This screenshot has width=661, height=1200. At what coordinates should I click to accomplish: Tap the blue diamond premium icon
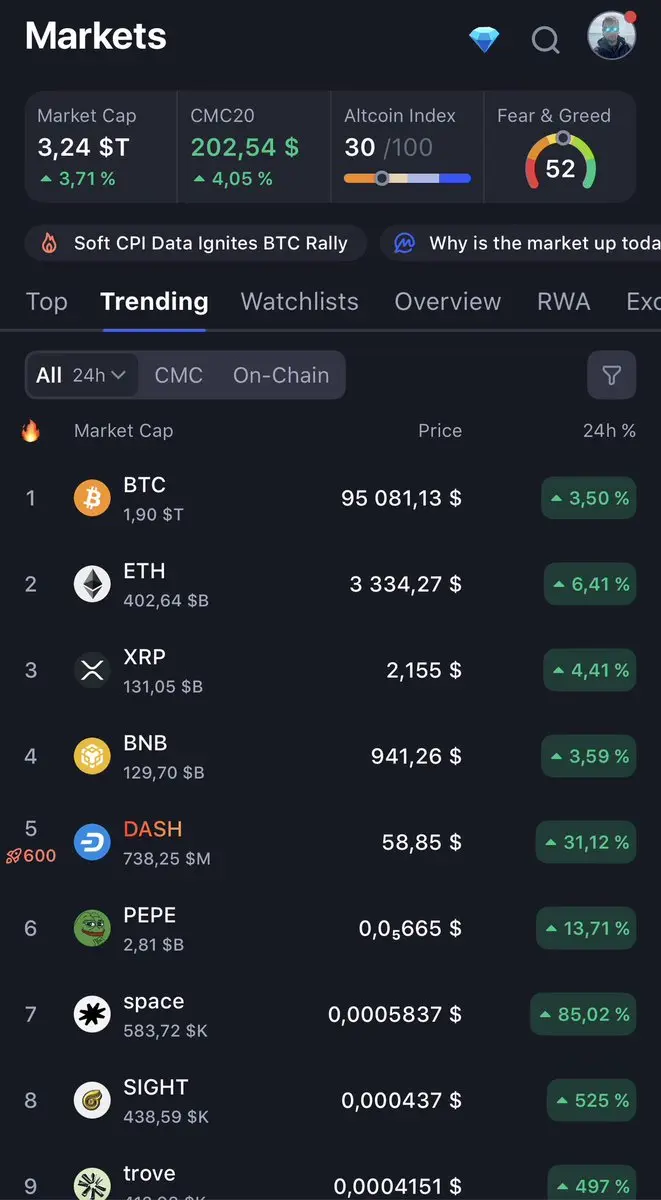click(x=484, y=40)
